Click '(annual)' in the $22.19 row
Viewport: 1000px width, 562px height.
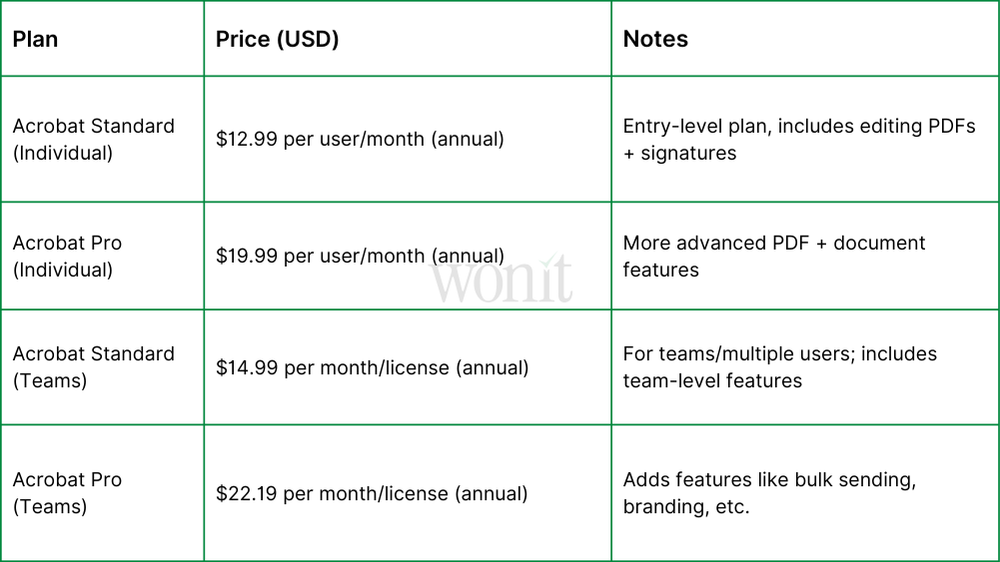click(x=492, y=493)
